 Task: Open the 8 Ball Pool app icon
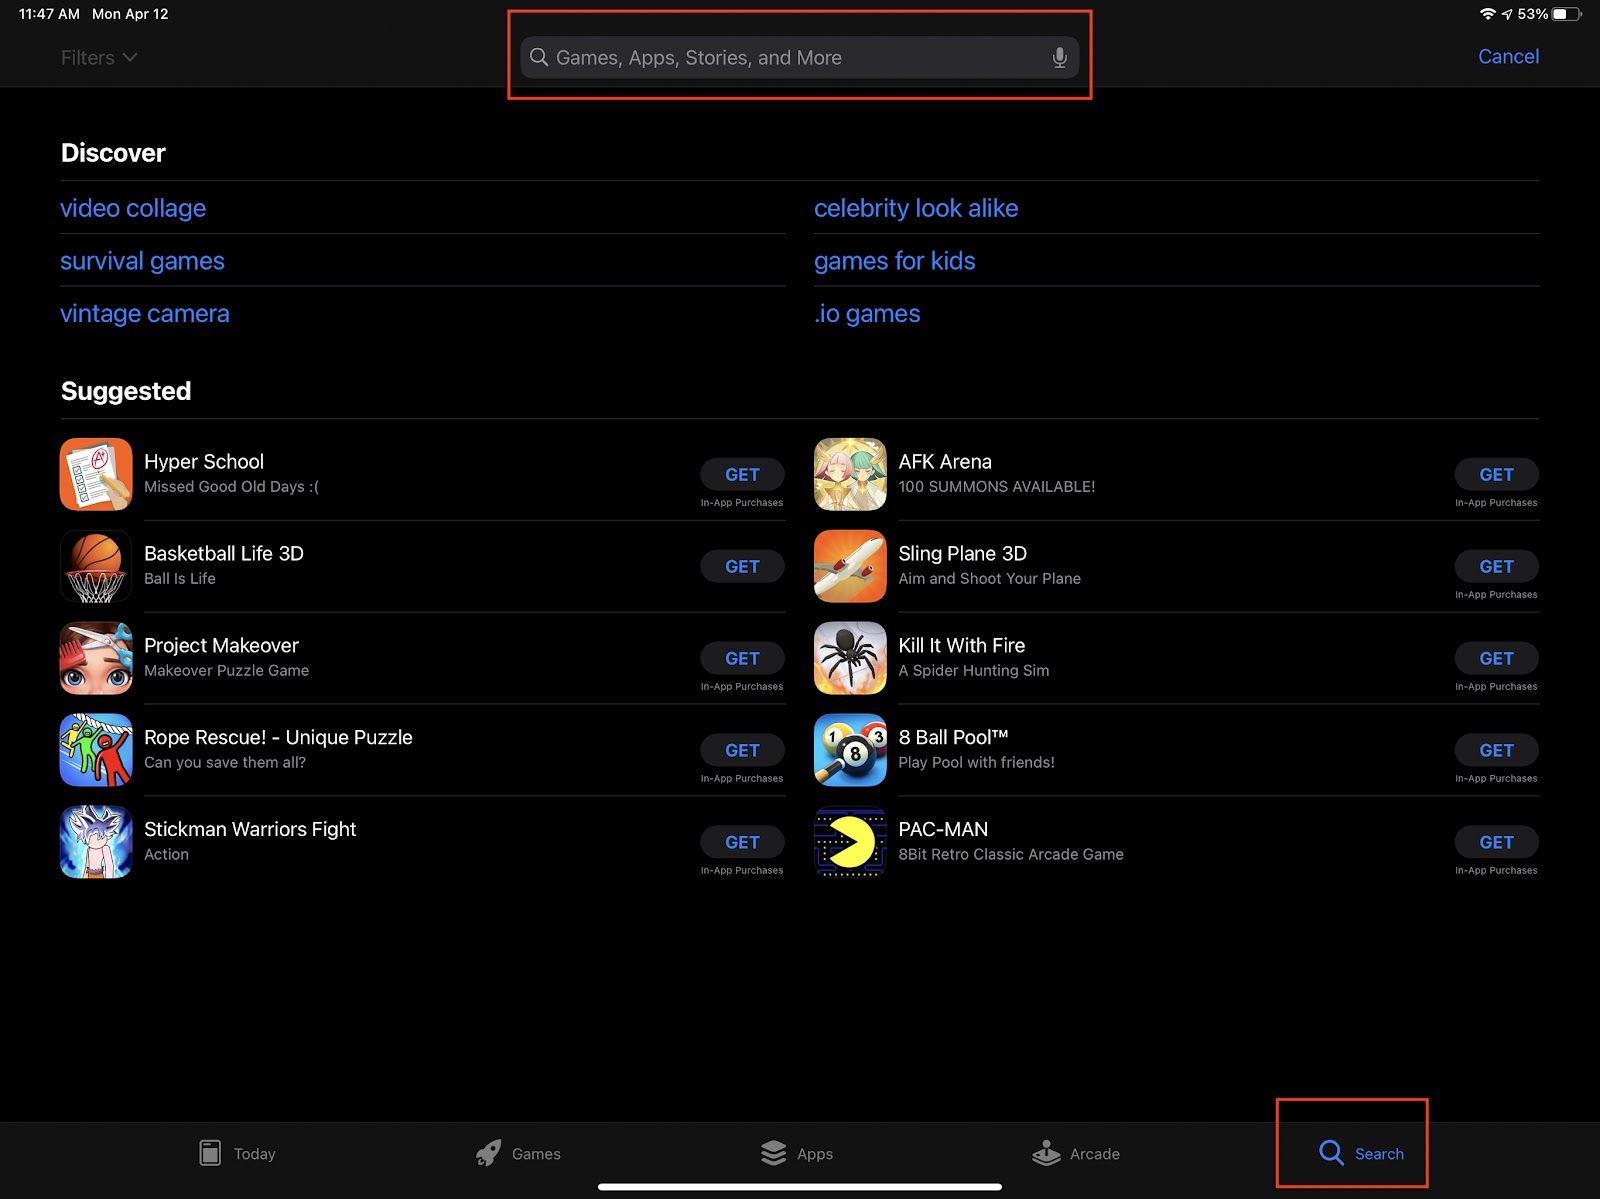[x=850, y=750]
